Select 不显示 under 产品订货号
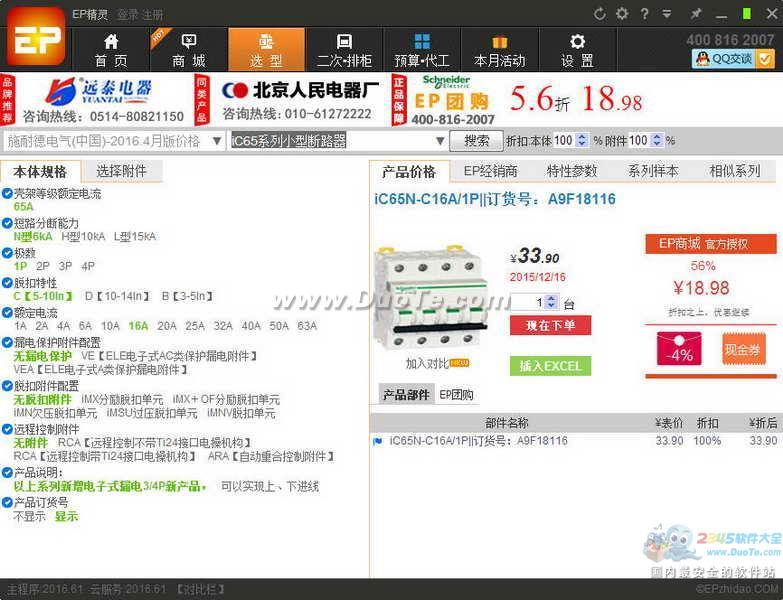The image size is (783, 600). click(29, 516)
